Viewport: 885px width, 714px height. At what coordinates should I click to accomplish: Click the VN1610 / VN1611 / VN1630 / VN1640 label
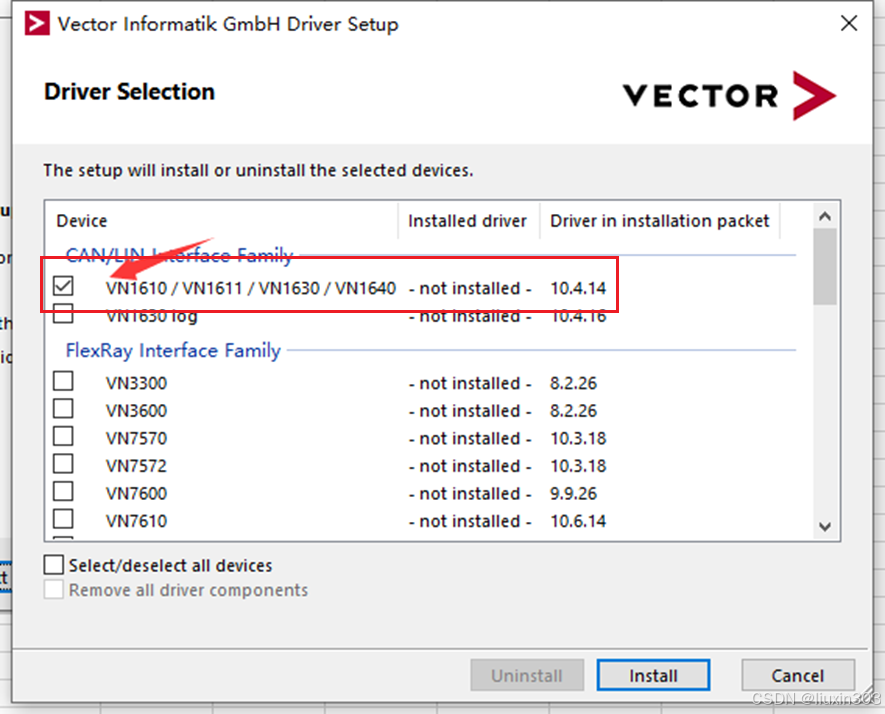coord(251,288)
